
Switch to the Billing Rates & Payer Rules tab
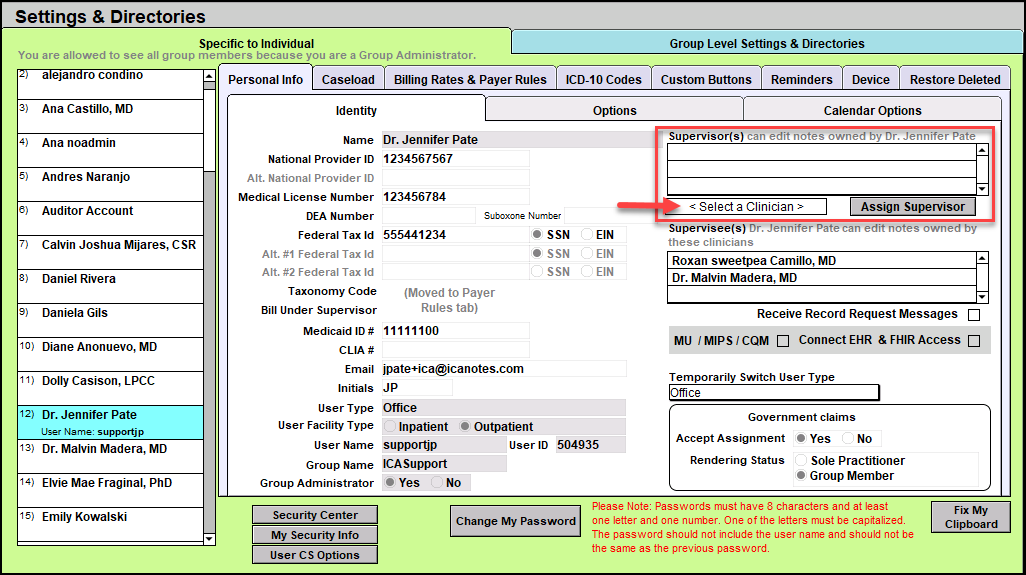pyautogui.click(x=470, y=80)
